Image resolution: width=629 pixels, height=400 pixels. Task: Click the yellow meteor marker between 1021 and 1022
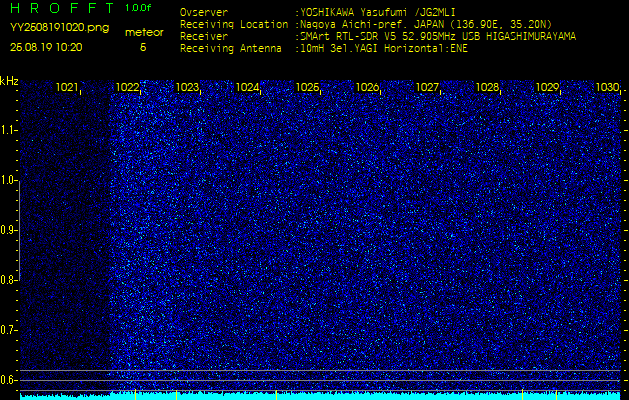pos(136,394)
